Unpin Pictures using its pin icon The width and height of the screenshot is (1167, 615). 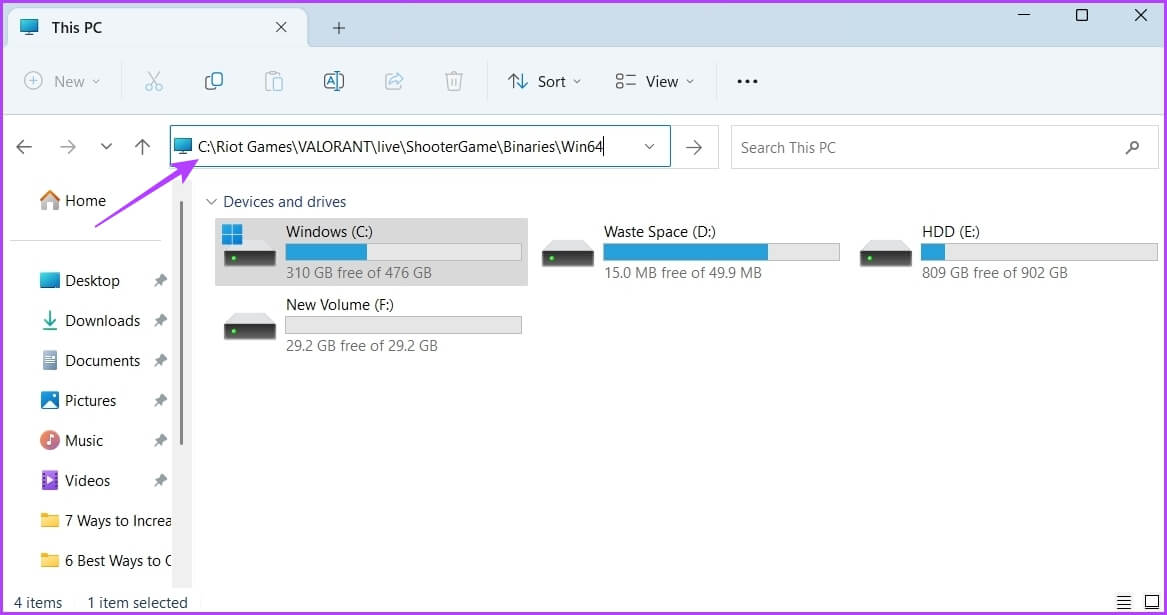[160, 401]
